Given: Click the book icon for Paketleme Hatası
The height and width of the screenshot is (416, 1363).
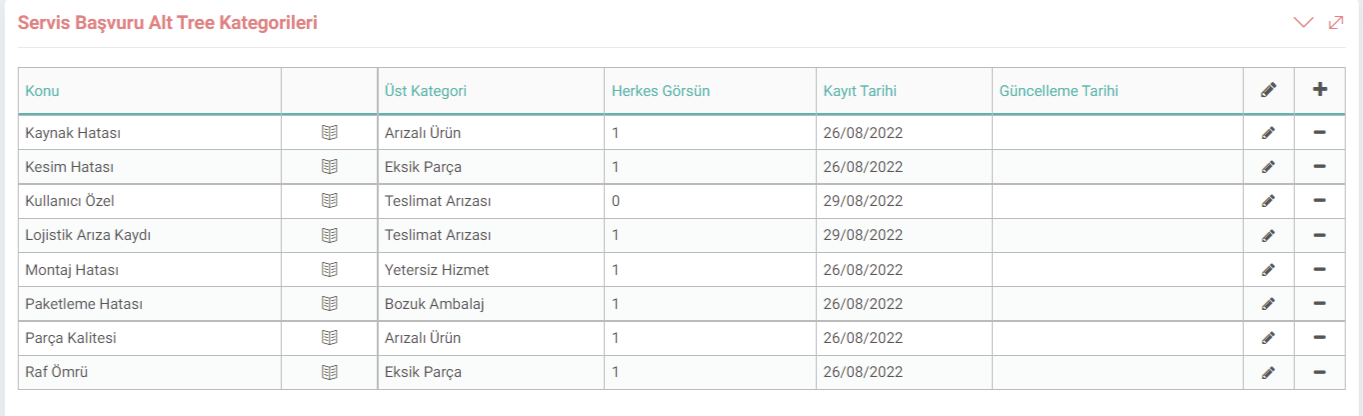Looking at the screenshot, I should [x=329, y=304].
